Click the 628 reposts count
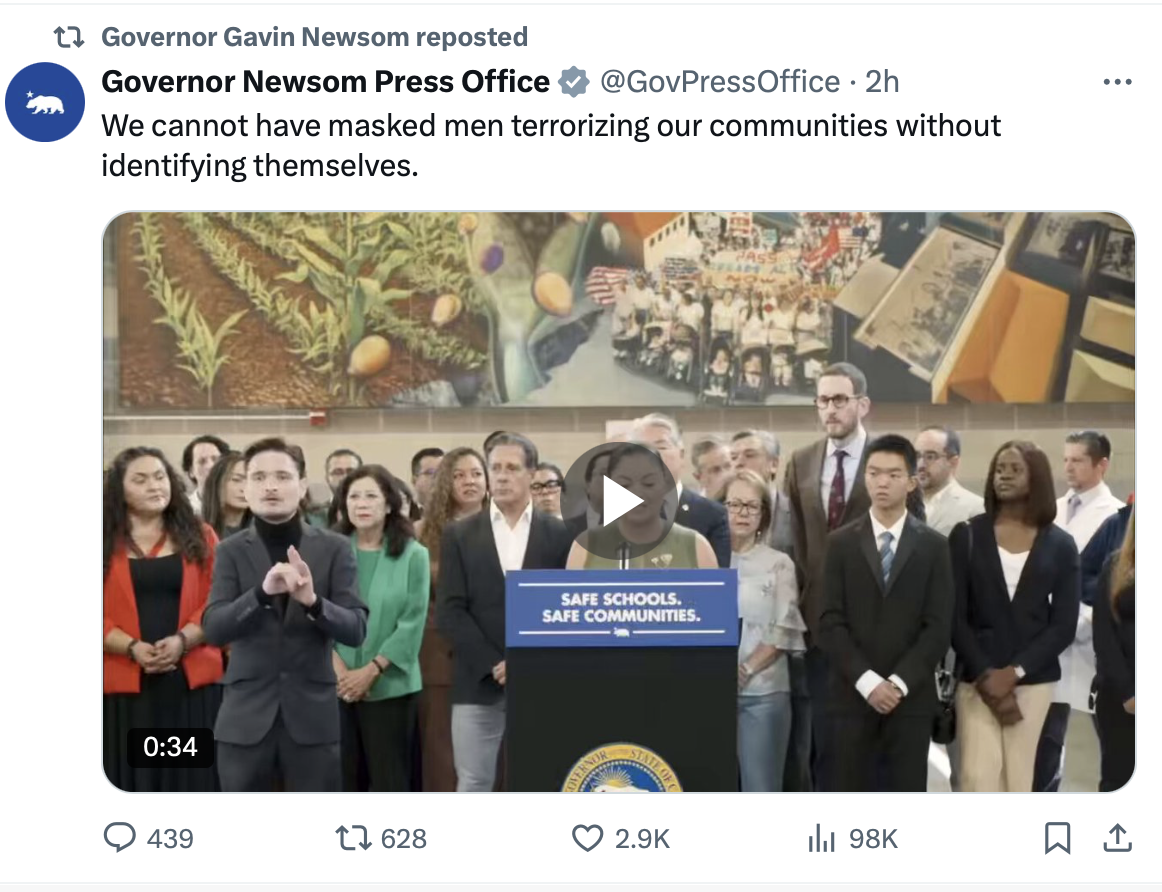This screenshot has width=1162, height=892. (404, 838)
